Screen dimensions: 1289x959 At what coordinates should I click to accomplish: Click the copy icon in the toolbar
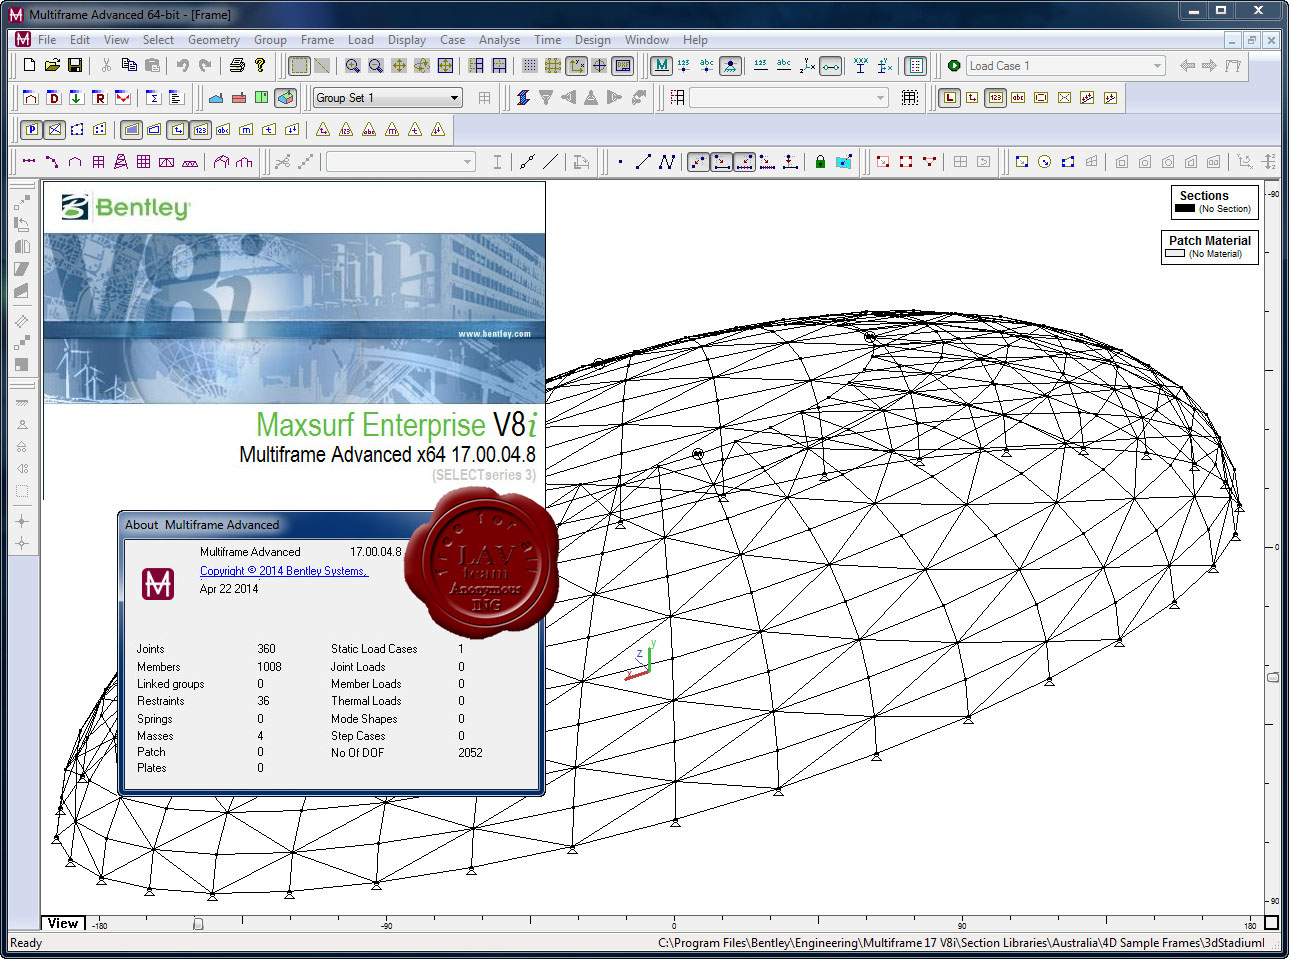point(129,65)
